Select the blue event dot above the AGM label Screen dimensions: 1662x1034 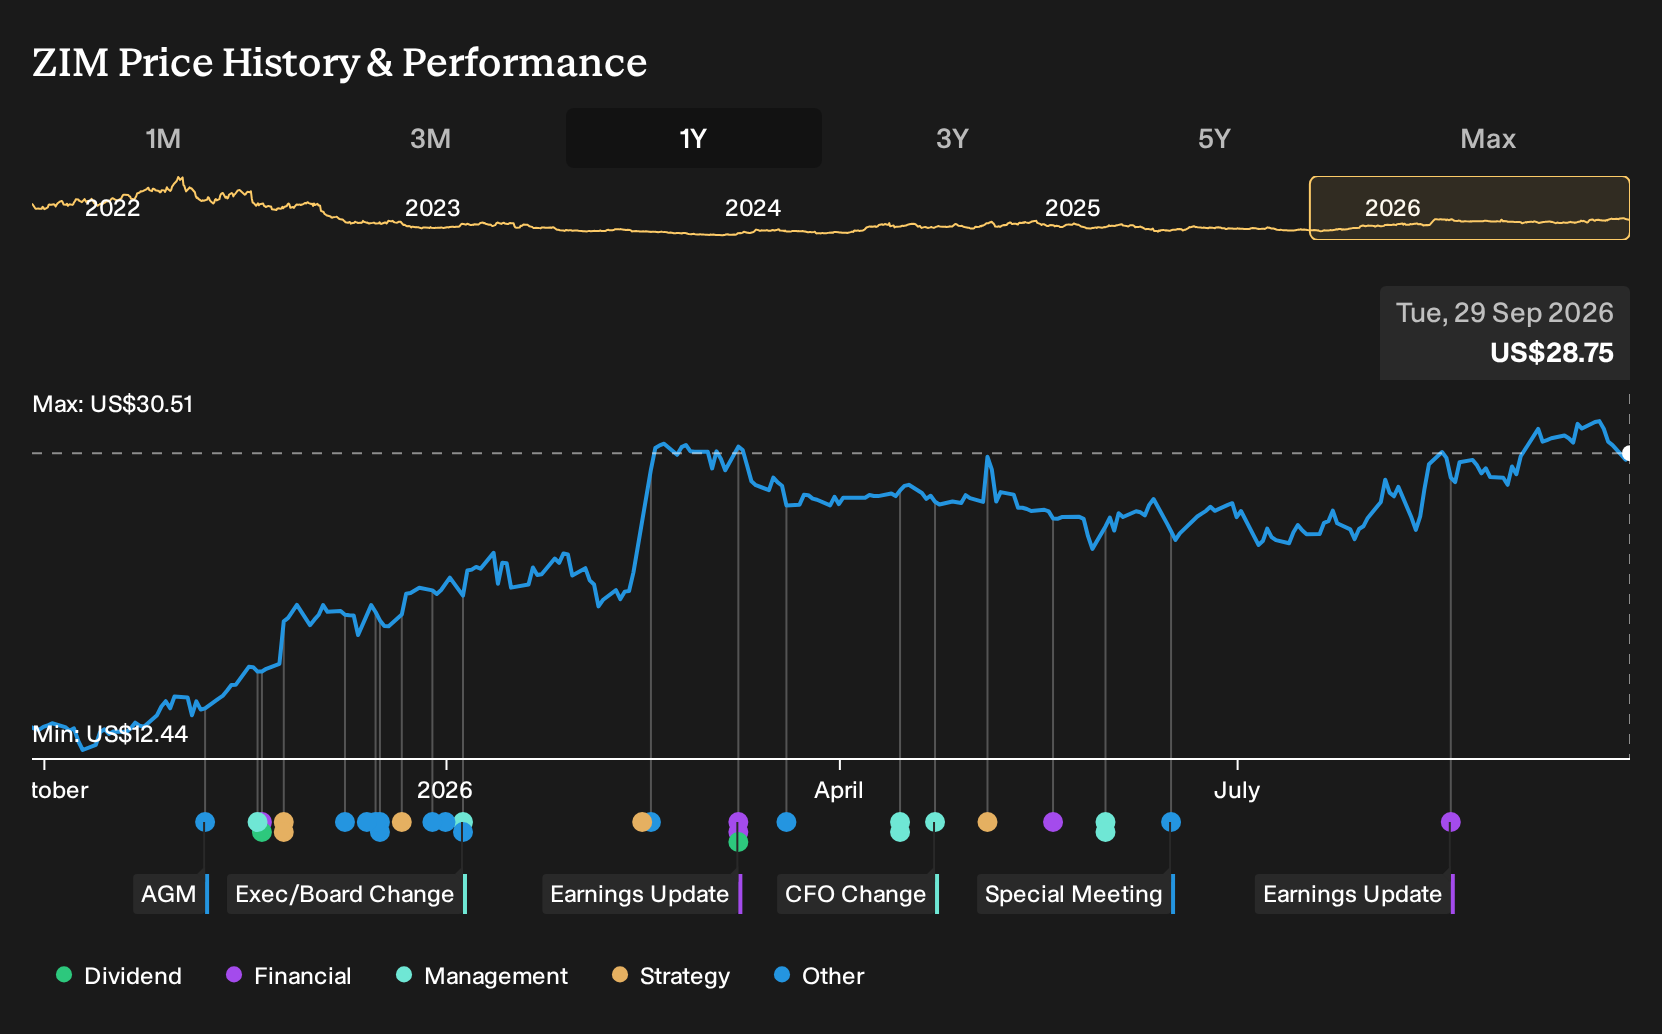tap(205, 822)
